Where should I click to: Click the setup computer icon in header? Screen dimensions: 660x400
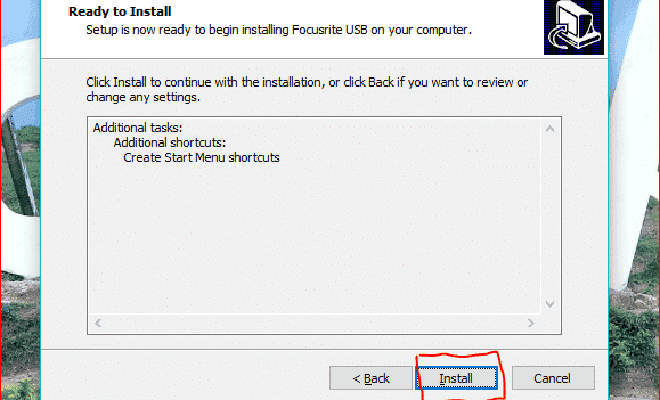point(574,27)
